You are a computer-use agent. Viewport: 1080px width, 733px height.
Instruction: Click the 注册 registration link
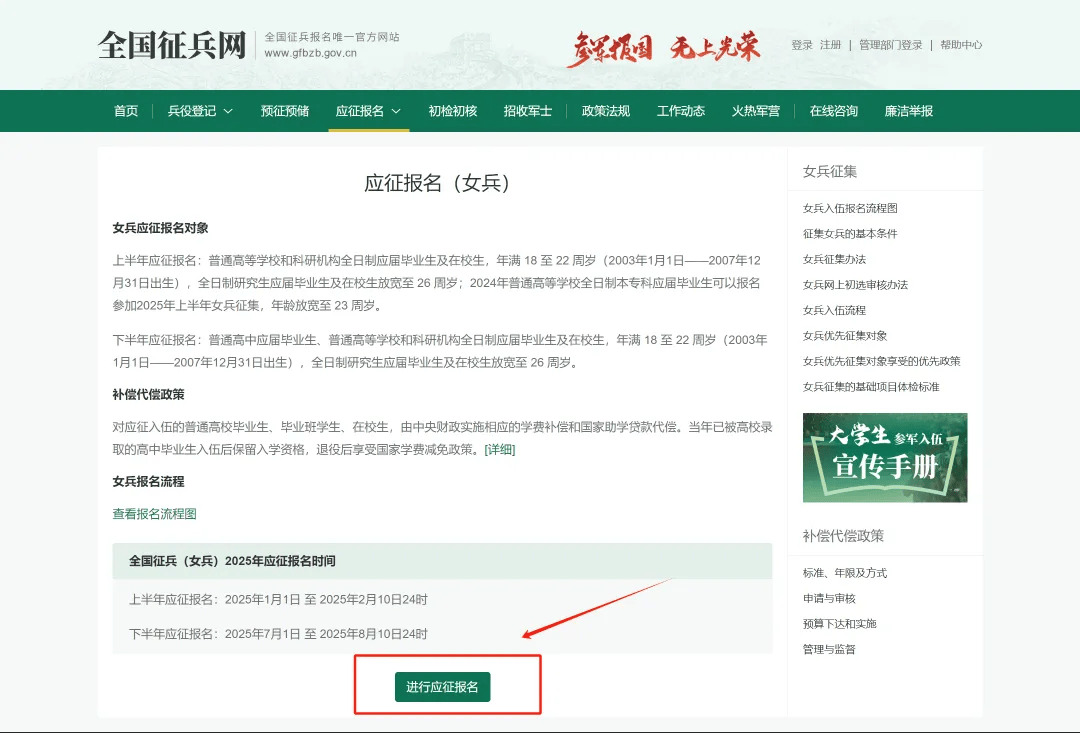831,44
